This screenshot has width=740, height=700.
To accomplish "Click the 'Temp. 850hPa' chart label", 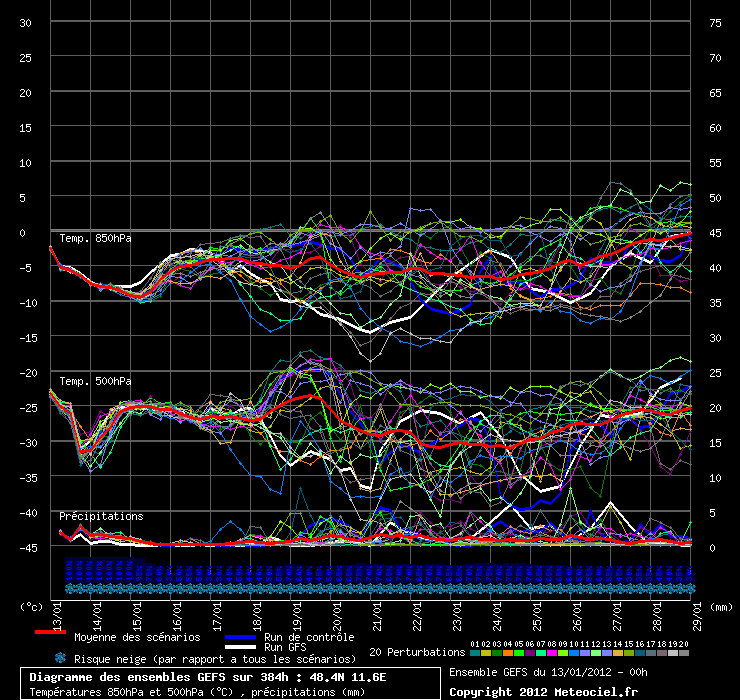I will [95, 238].
